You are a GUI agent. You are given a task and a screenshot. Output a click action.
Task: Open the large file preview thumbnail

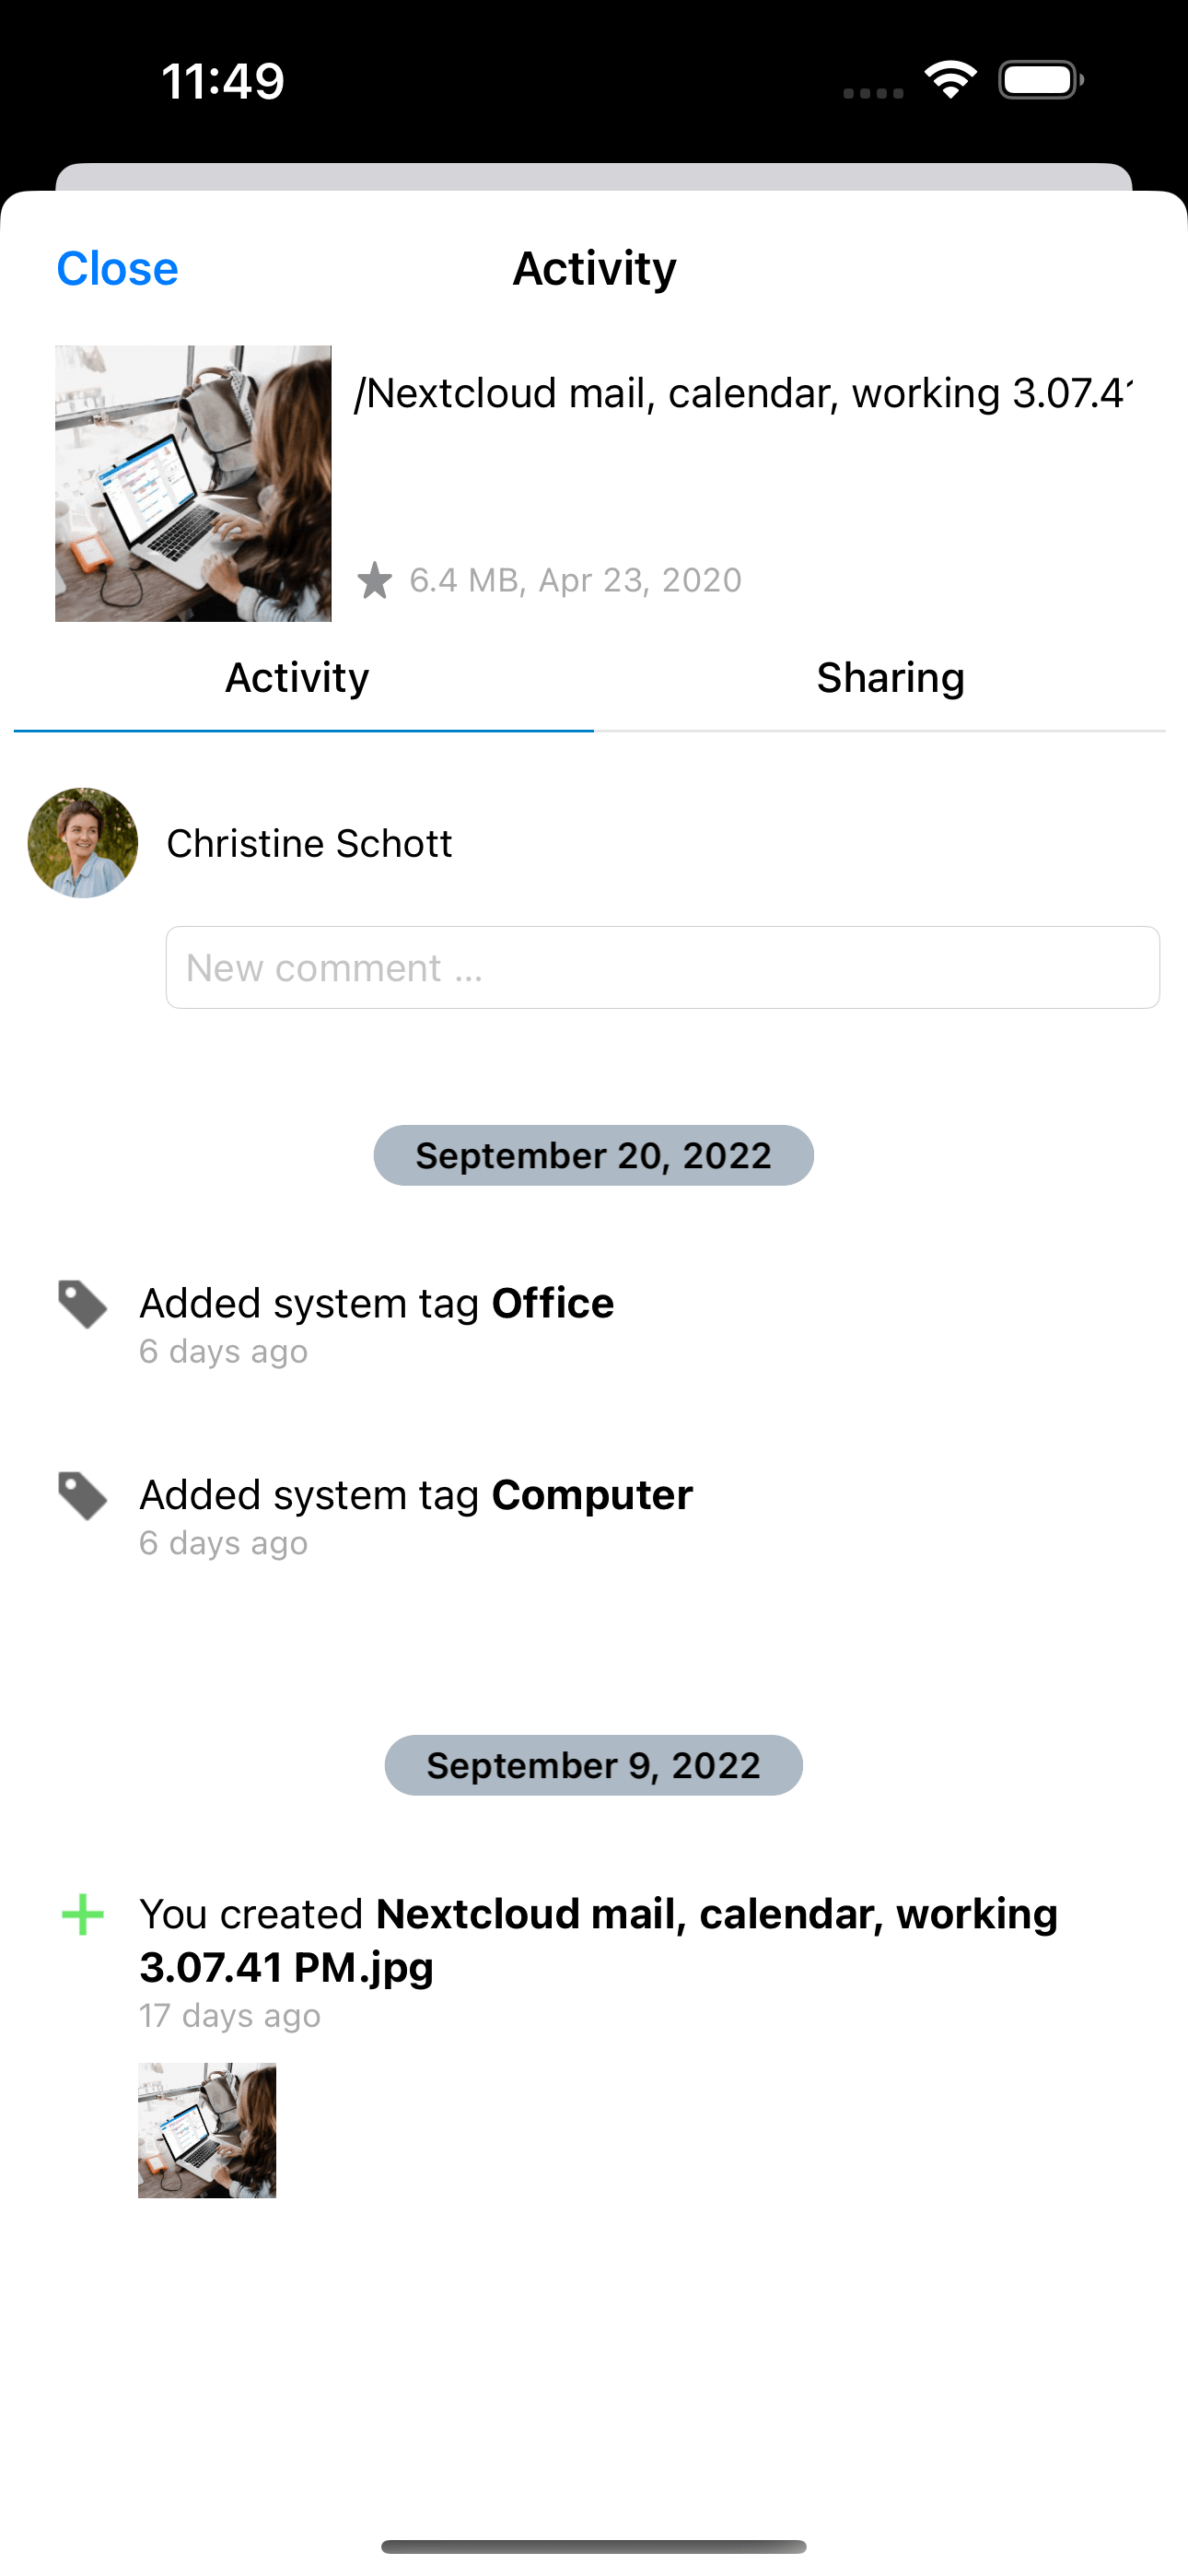pos(193,484)
